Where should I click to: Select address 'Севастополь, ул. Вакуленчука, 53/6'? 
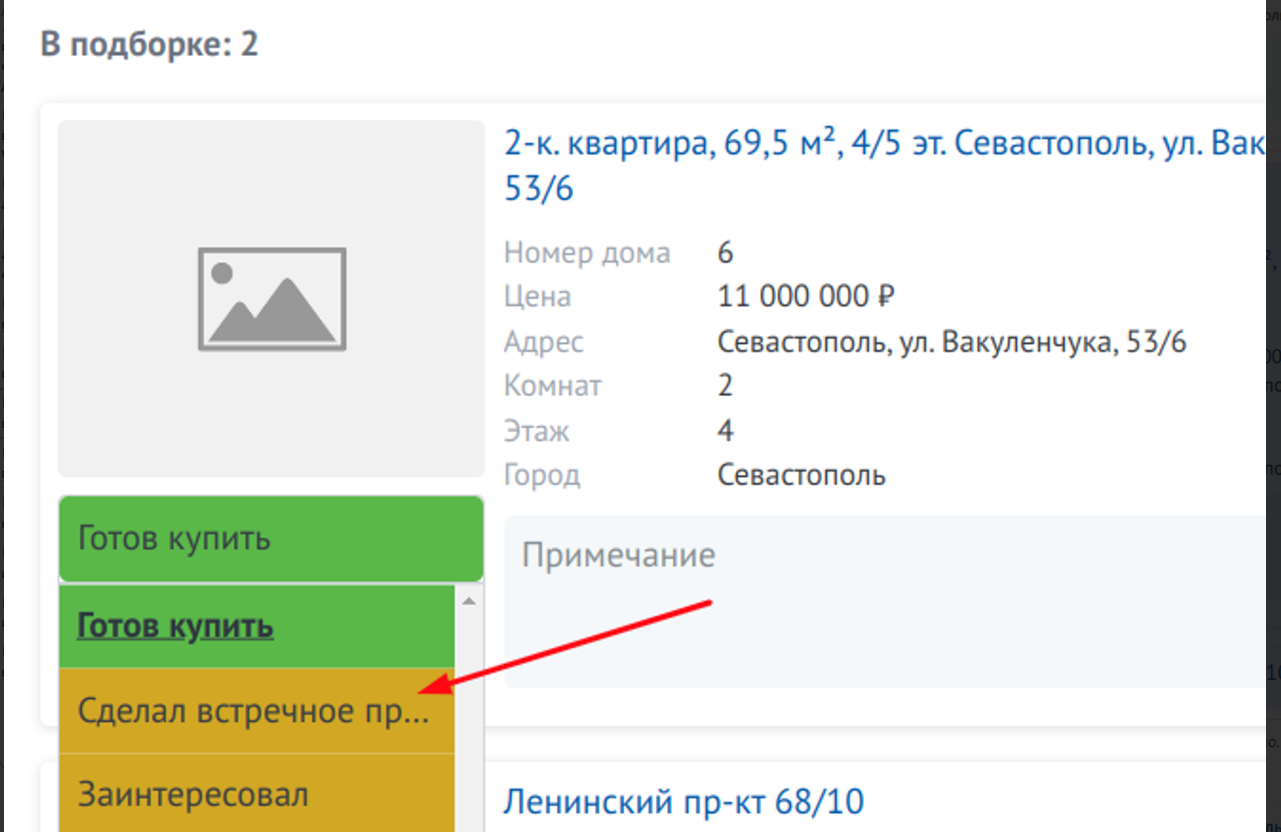coord(952,342)
